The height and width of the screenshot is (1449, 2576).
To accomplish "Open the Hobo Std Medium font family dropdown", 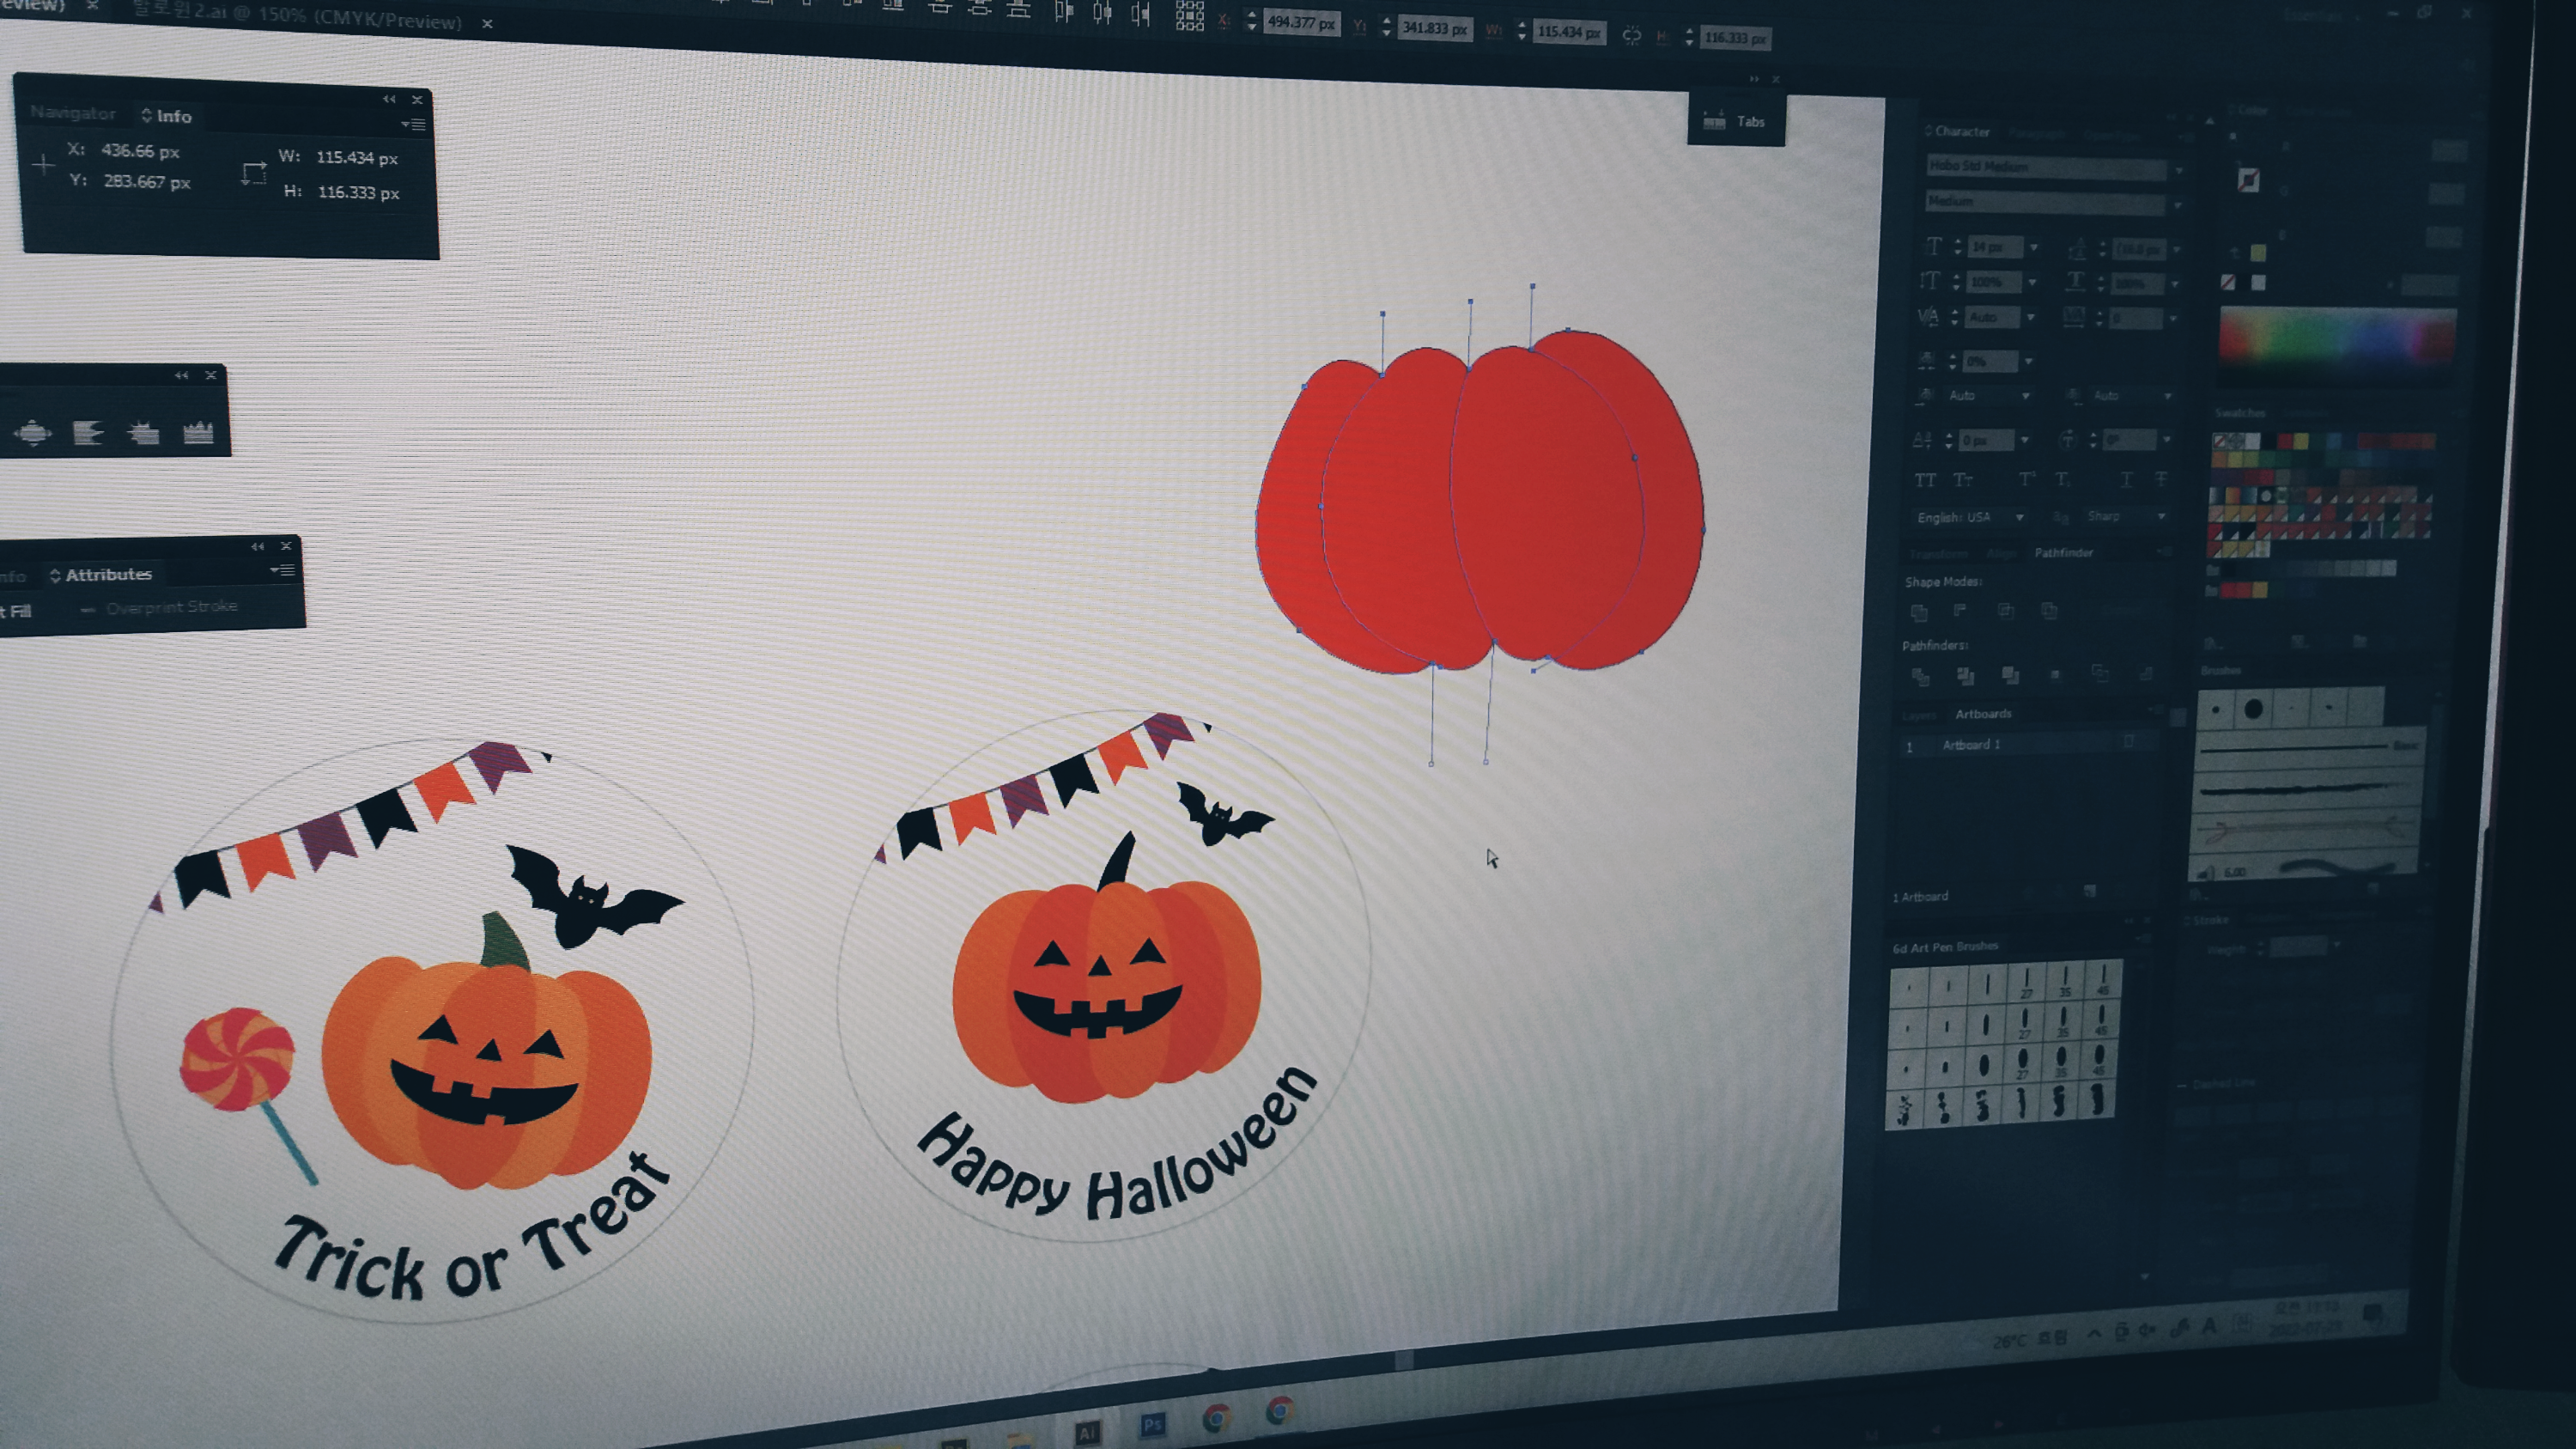I will [2179, 169].
